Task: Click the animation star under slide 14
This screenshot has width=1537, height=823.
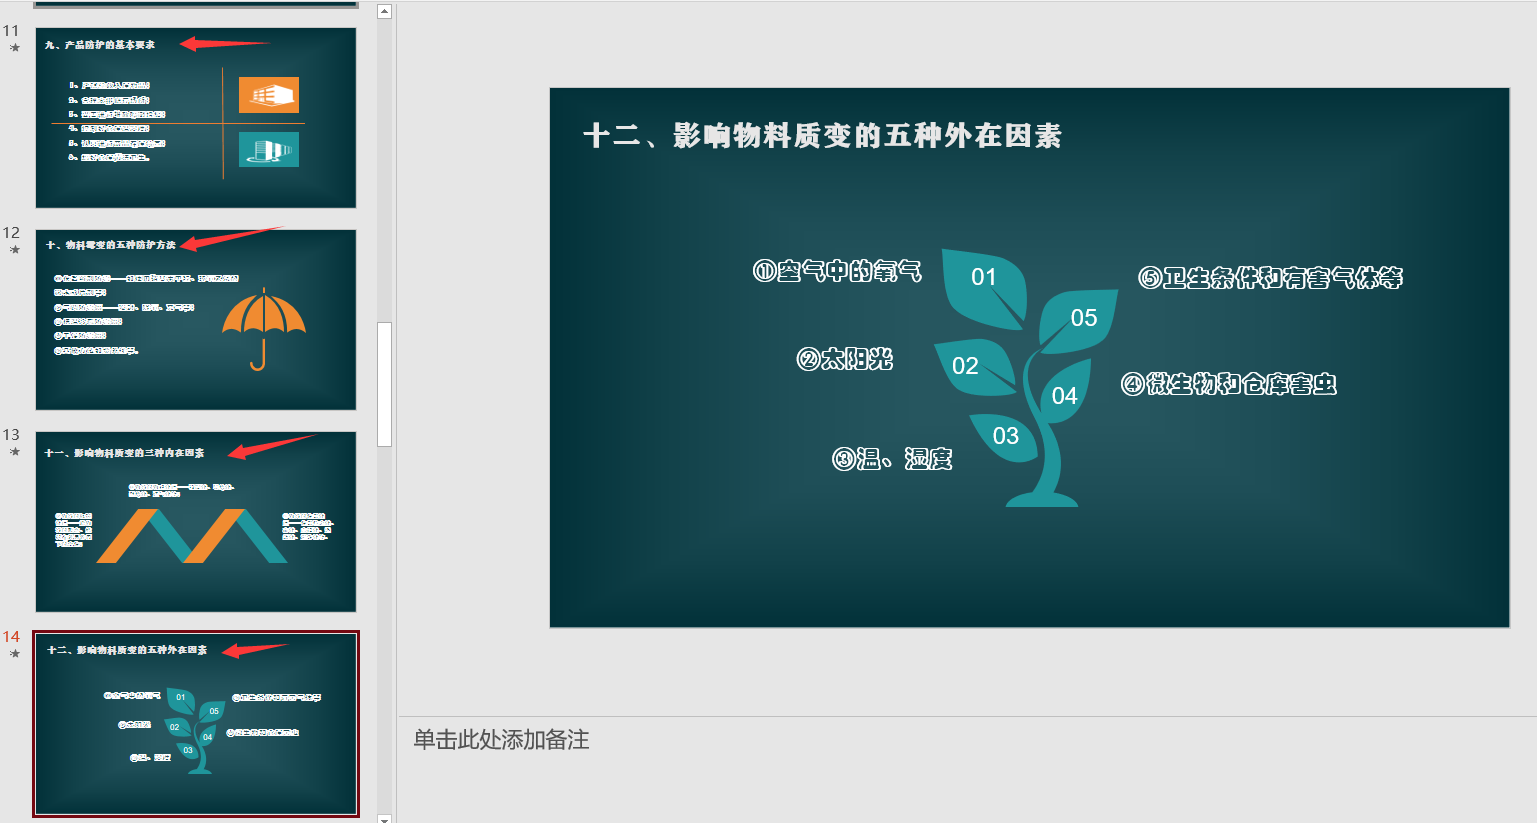Action: [x=14, y=654]
